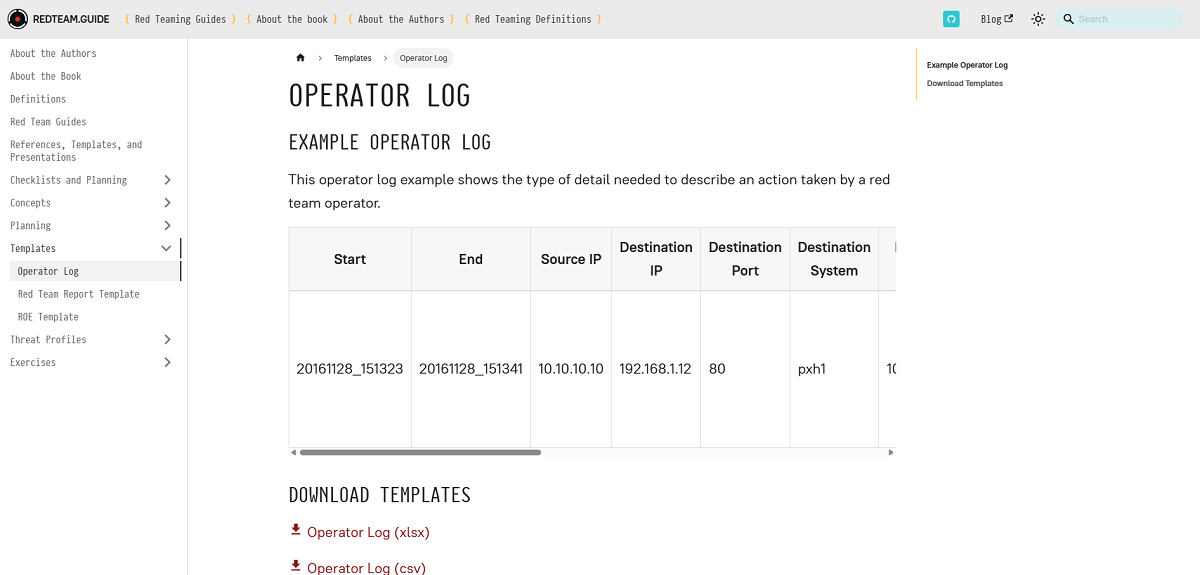
Task: Select About the Authors in sidebar
Action: point(53,53)
